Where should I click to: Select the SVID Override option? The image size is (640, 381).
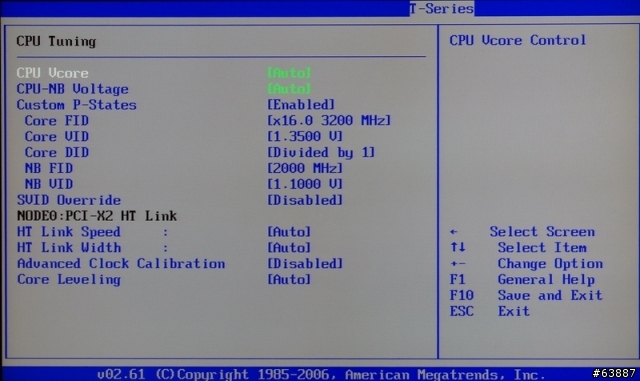click(x=69, y=201)
